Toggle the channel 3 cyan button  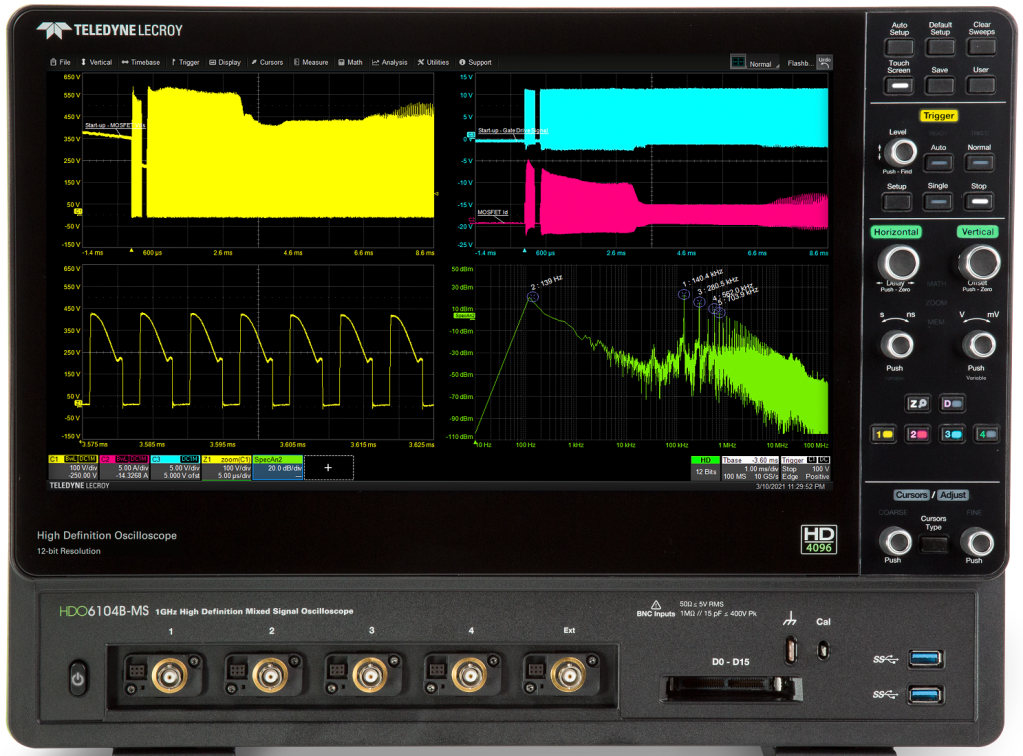953,434
